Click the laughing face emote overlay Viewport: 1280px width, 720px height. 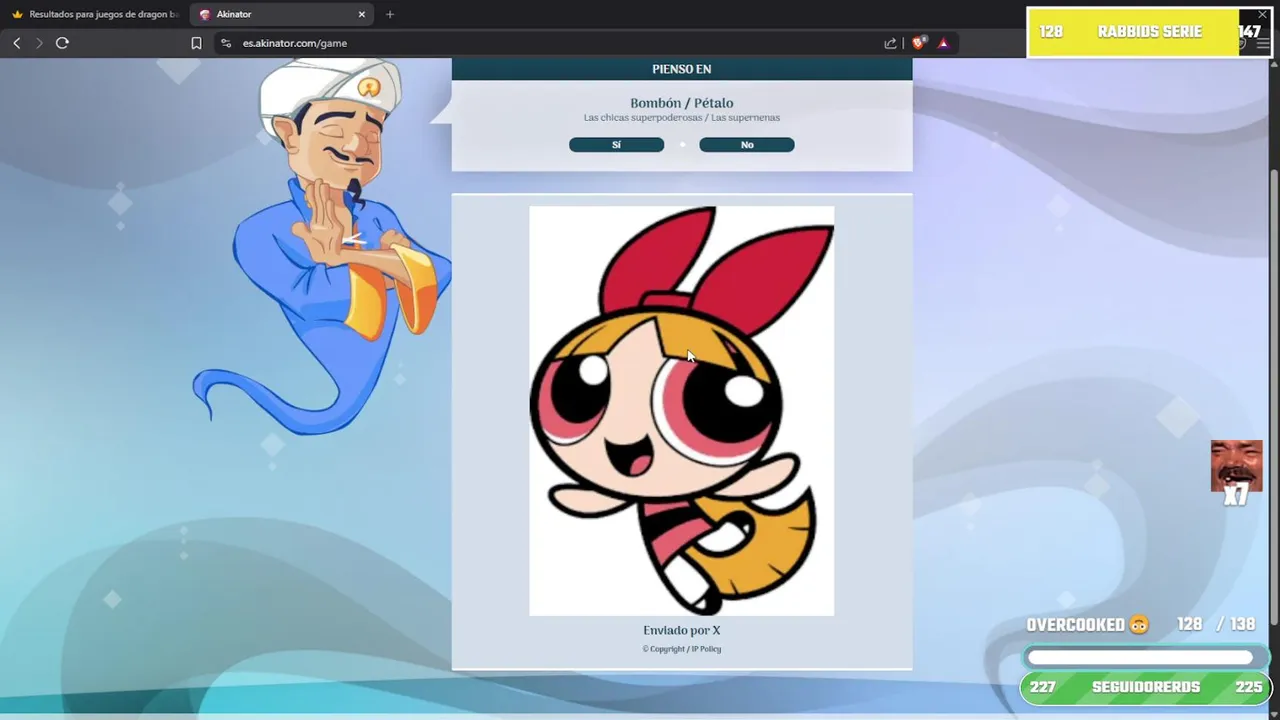1236,466
